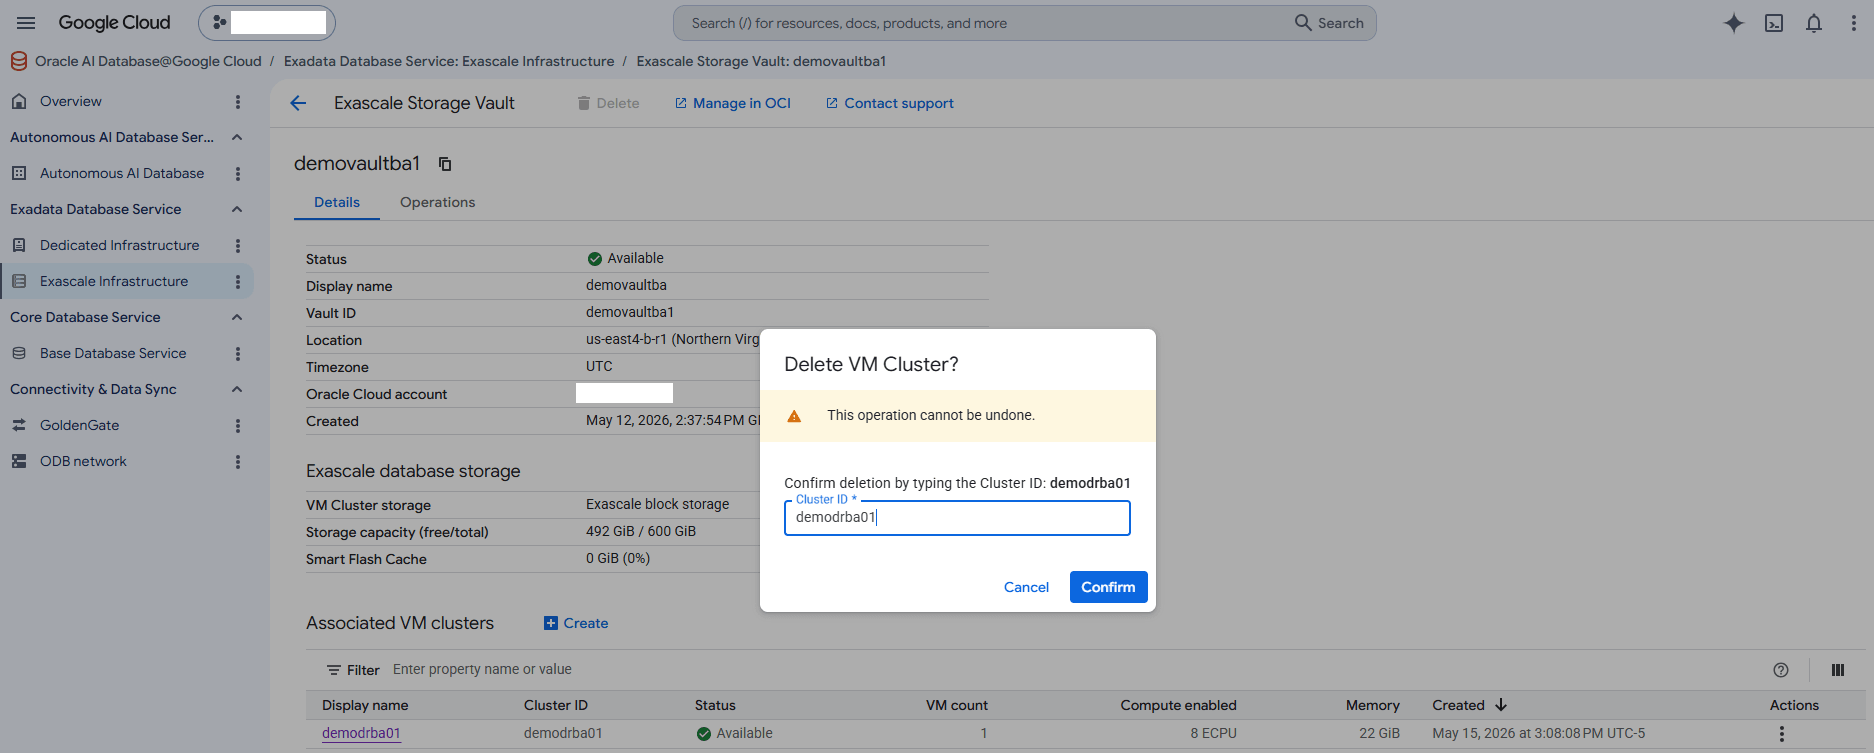This screenshot has width=1874, height=753.
Task: Click the Delete vault button
Action: tap(608, 103)
